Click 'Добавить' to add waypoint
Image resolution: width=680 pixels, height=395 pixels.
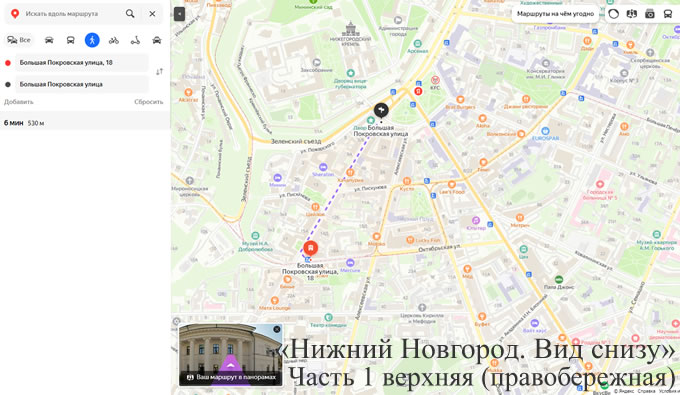19,102
